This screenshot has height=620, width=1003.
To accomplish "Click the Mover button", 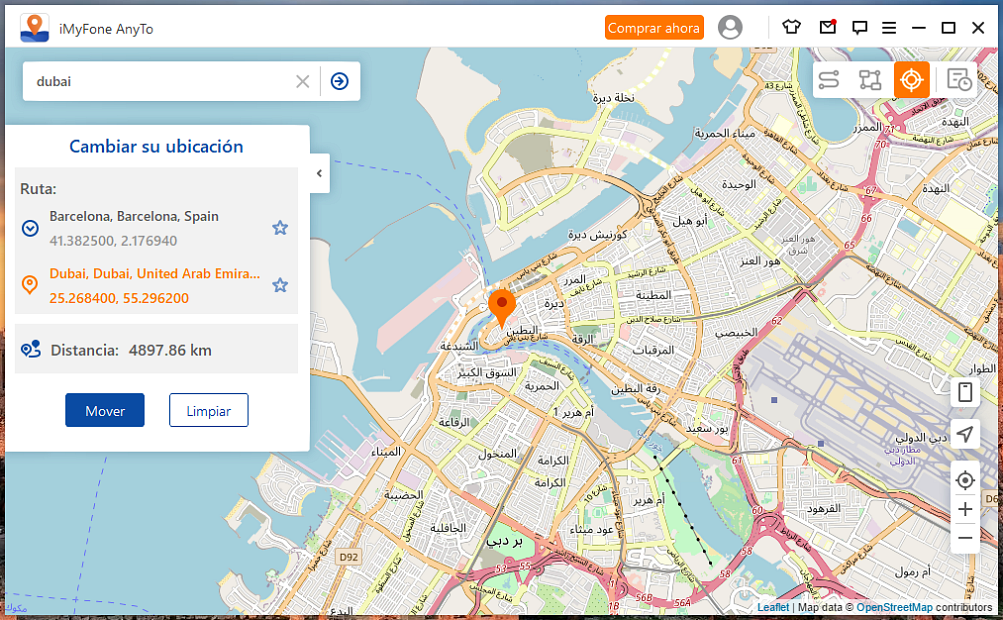I will 105,410.
